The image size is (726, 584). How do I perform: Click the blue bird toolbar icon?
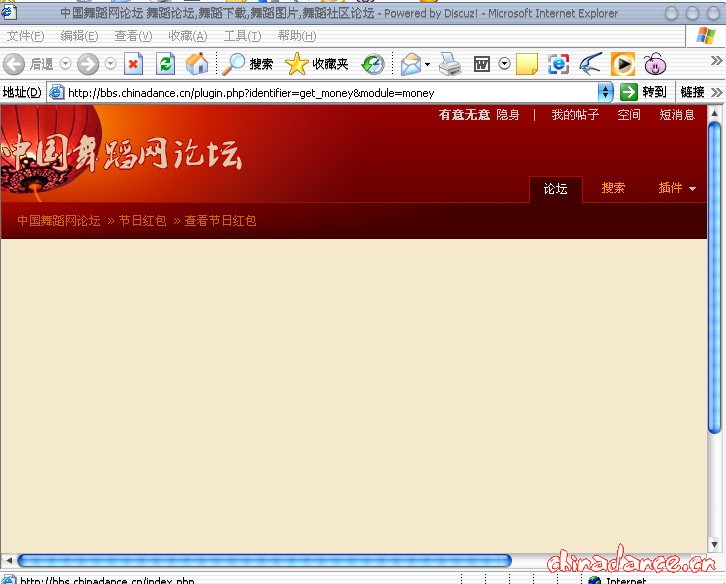point(591,64)
